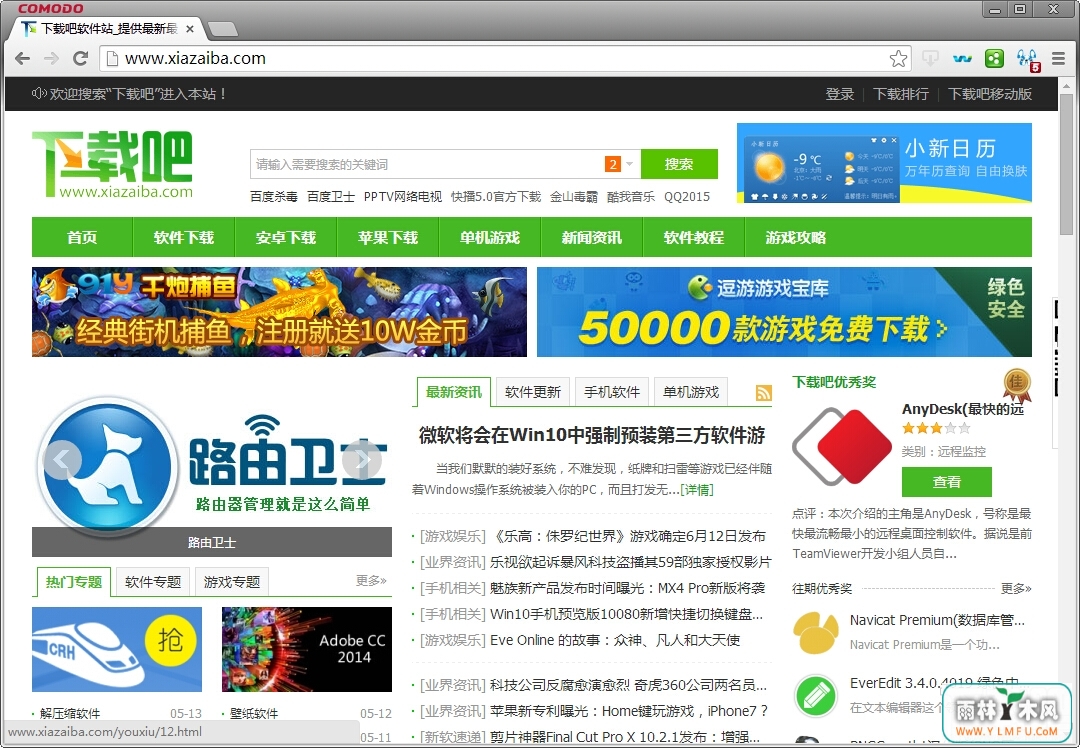The width and height of the screenshot is (1080, 748).
Task: Open the 软件下载 navigation item
Action: pyautogui.click(x=184, y=238)
